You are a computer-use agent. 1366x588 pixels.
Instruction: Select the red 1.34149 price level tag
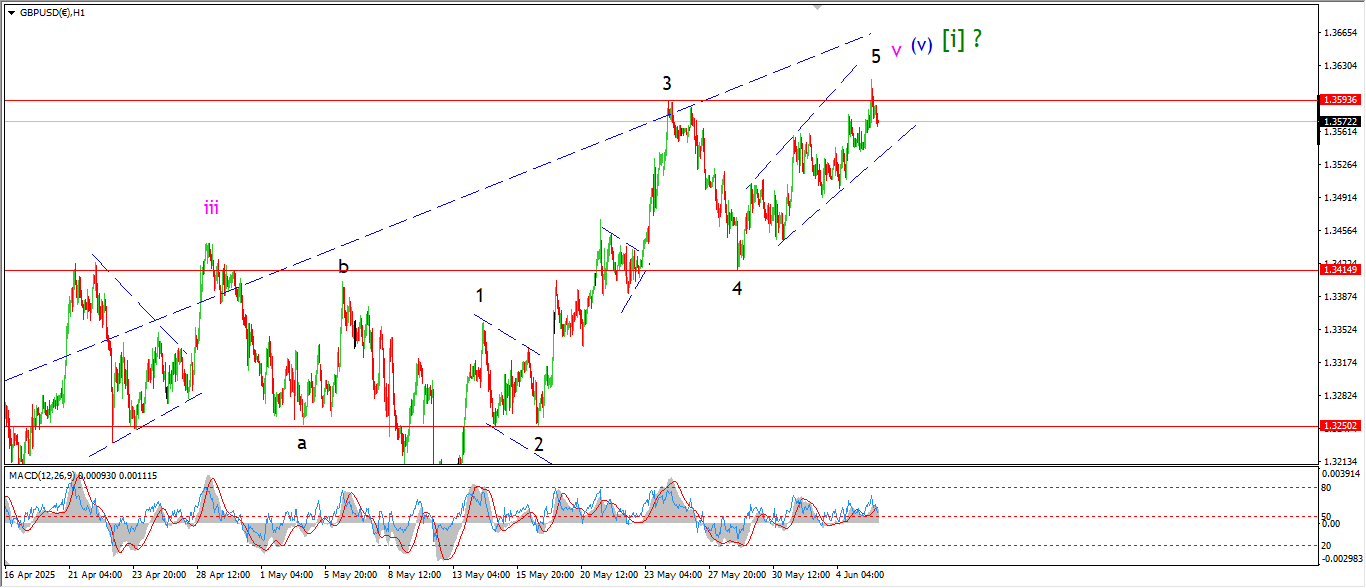pos(1339,269)
